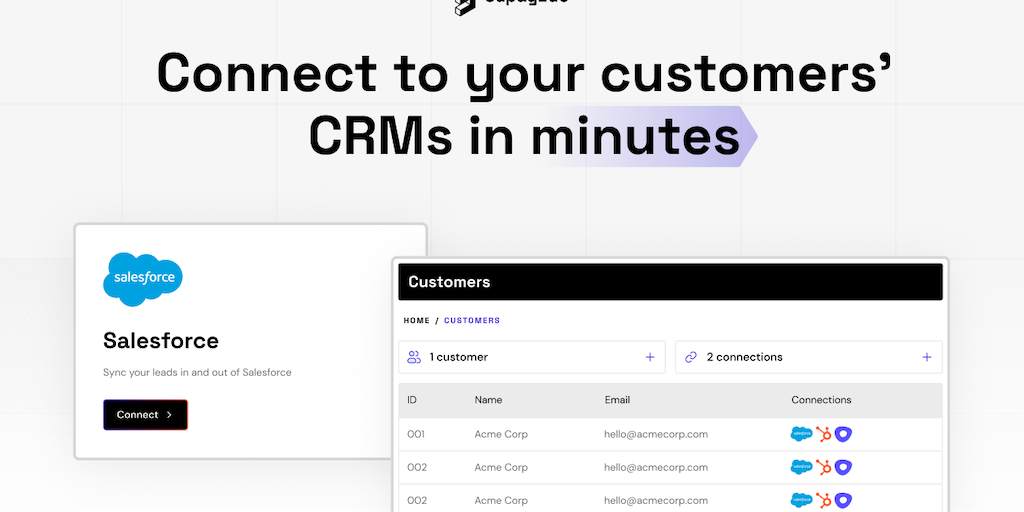Click the Customers title bar heading

(449, 282)
